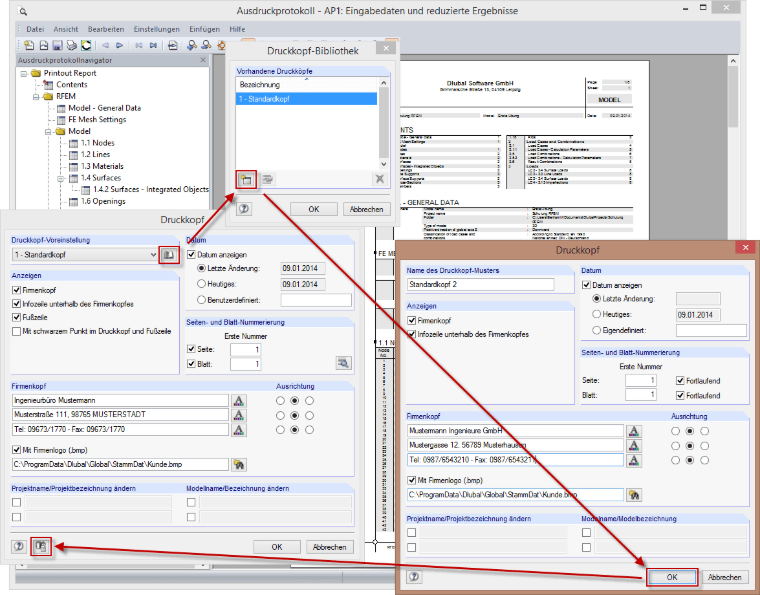Toggle Mit Firmenlogo checkbox in new Druckkopf dialog
This screenshot has width=760, height=595.
point(412,480)
